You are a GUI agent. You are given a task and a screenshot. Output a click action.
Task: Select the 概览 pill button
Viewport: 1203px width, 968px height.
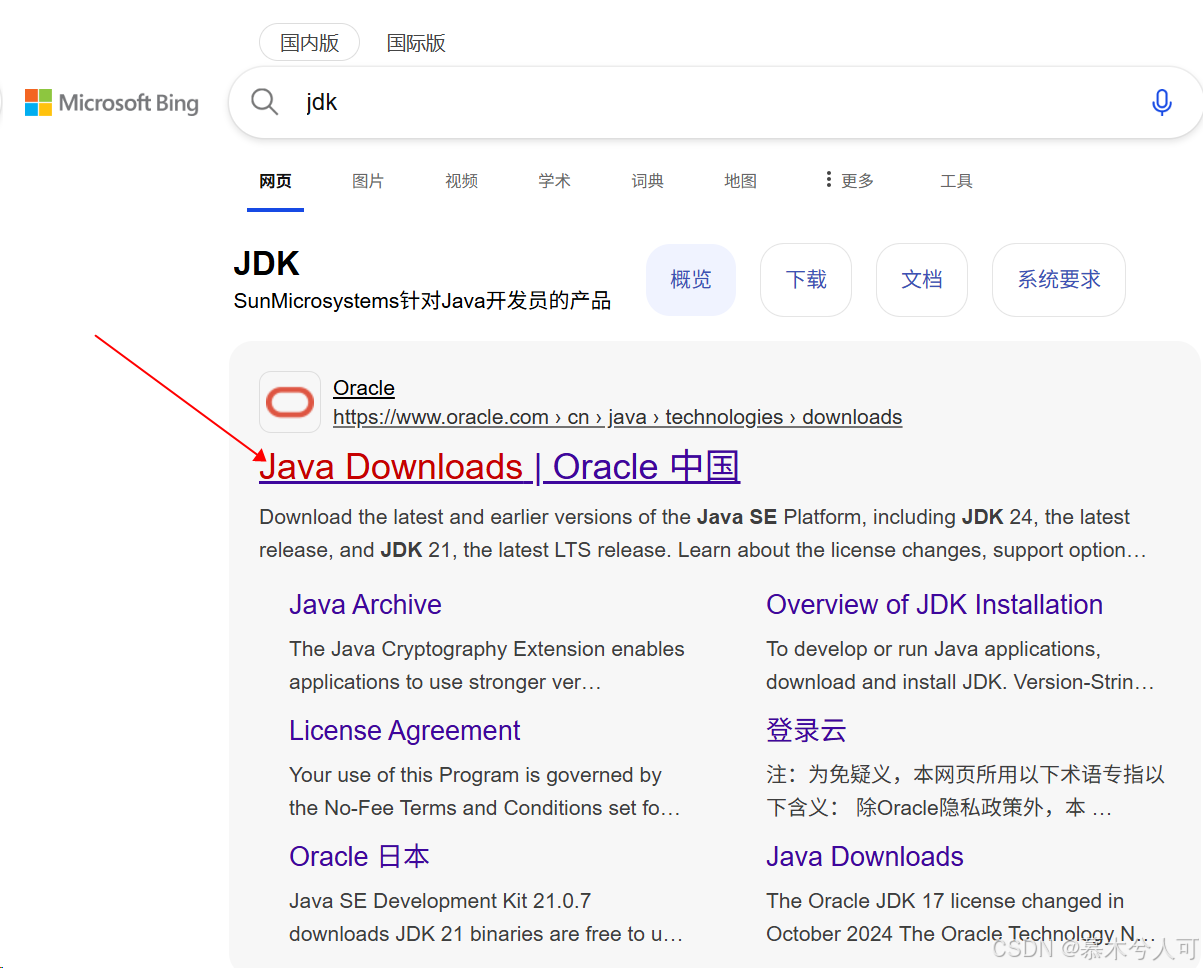point(691,280)
